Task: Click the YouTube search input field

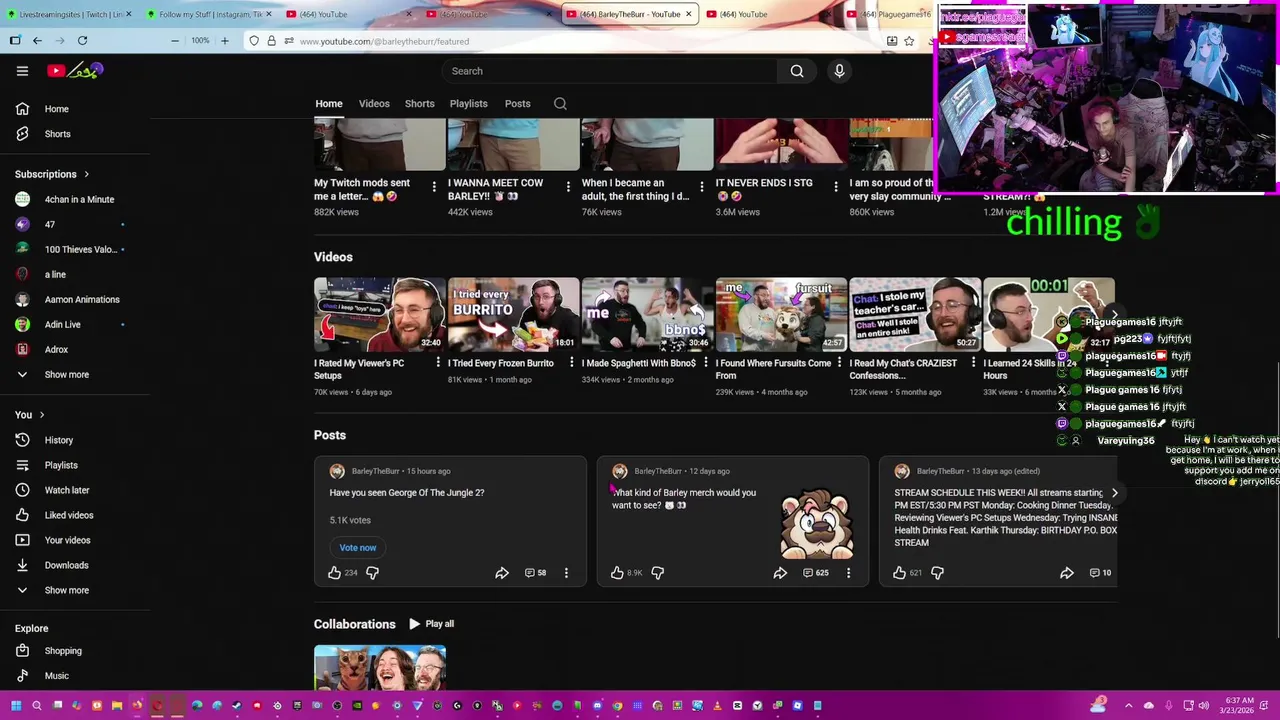Action: [610, 71]
